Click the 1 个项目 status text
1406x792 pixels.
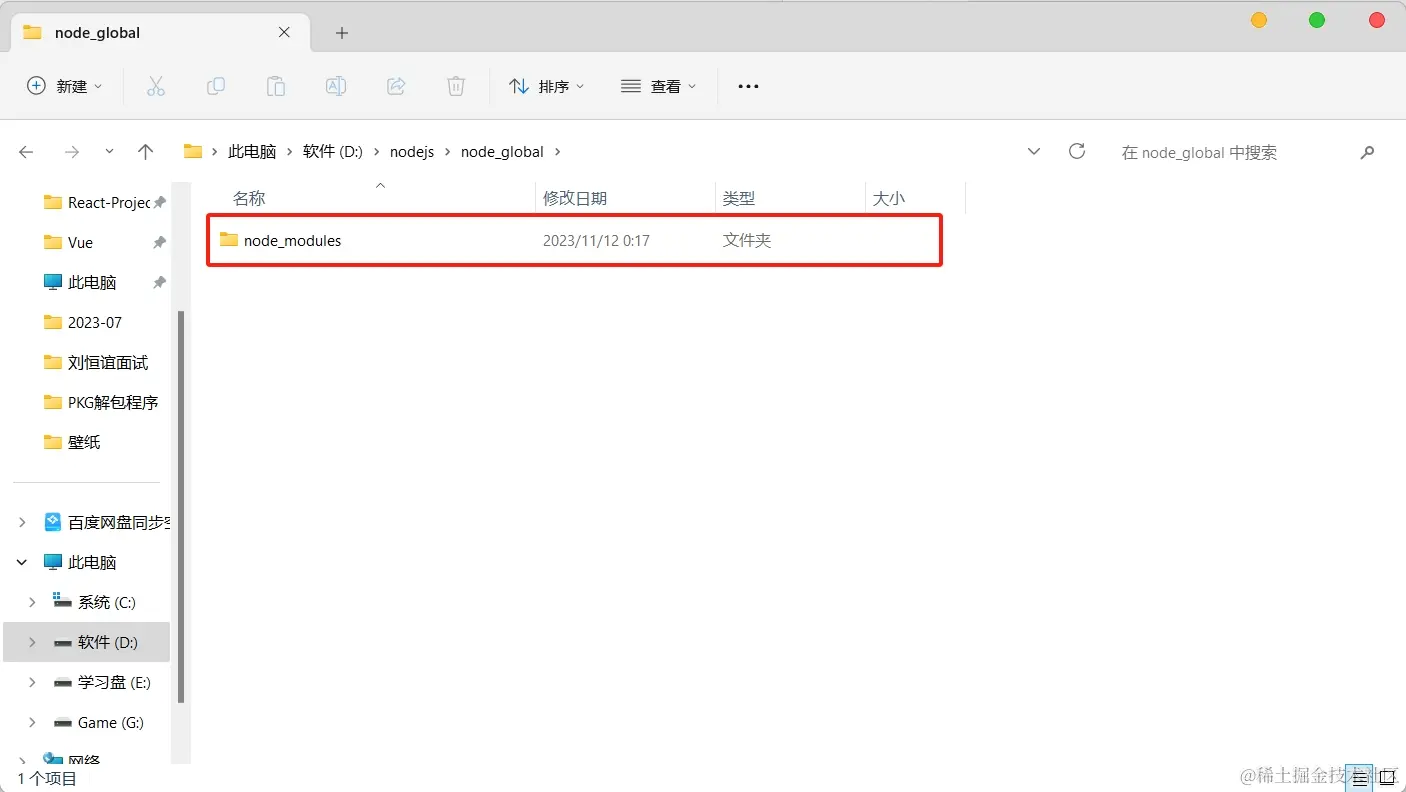47,777
